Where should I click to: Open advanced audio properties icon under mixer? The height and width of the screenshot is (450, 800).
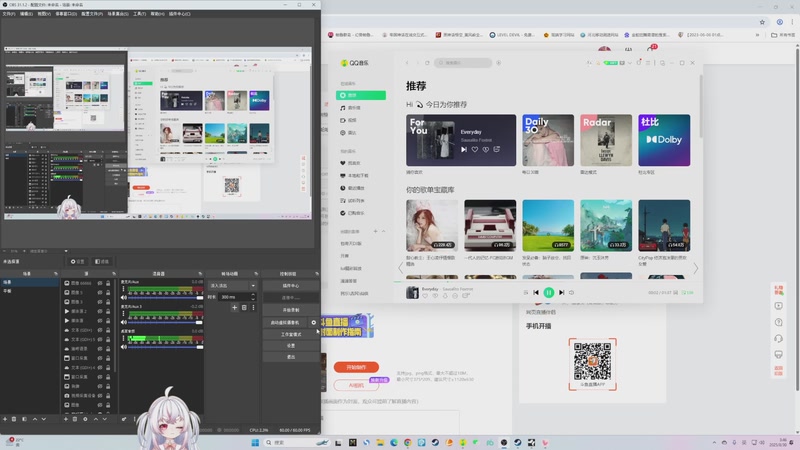pyautogui.click(x=124, y=419)
